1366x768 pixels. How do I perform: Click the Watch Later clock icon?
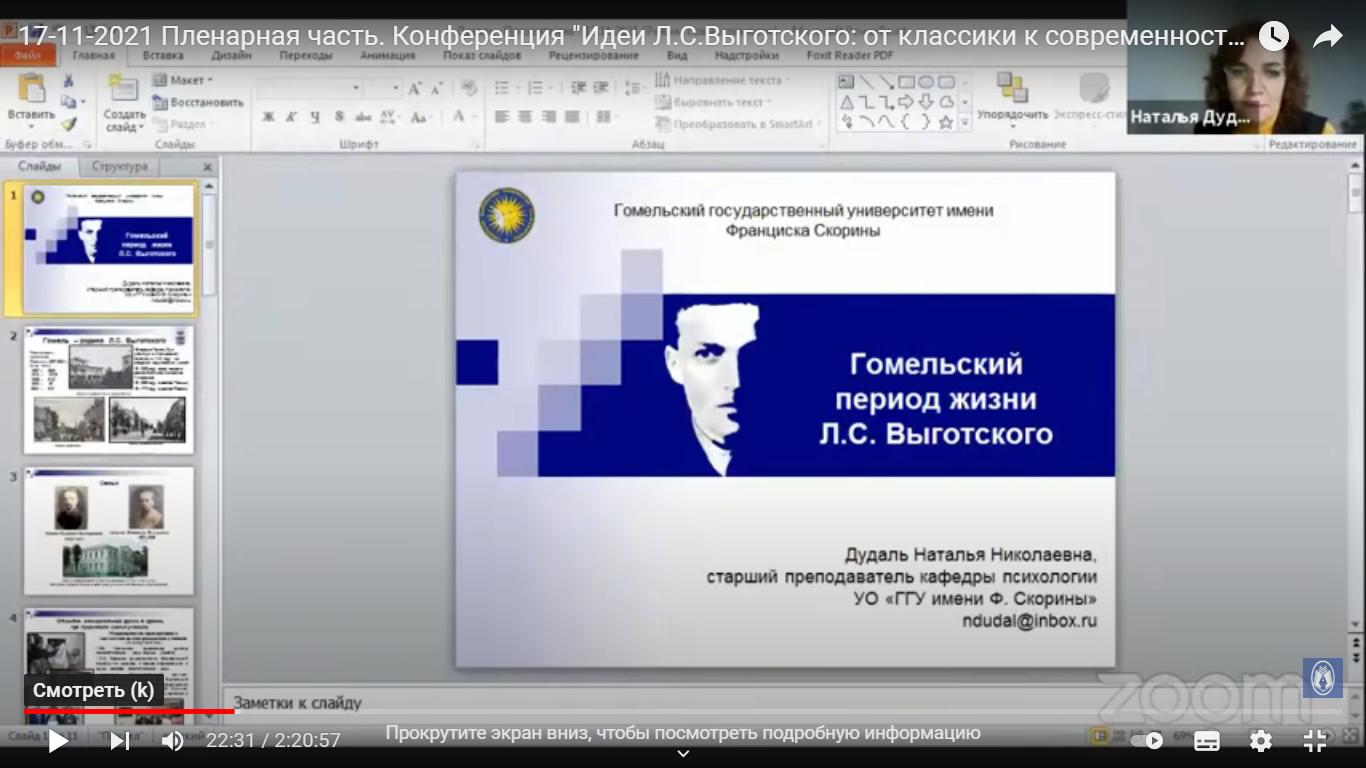pos(1273,37)
